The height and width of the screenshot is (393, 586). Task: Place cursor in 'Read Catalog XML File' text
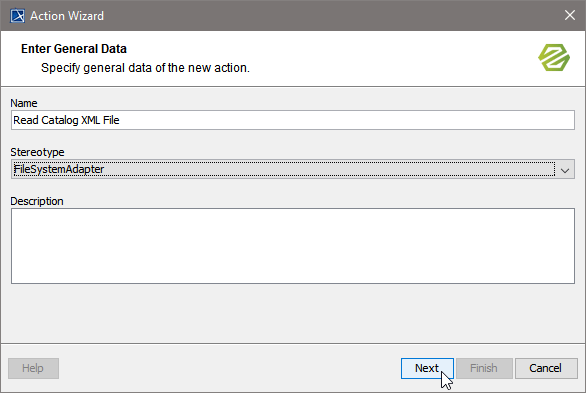click(x=66, y=120)
